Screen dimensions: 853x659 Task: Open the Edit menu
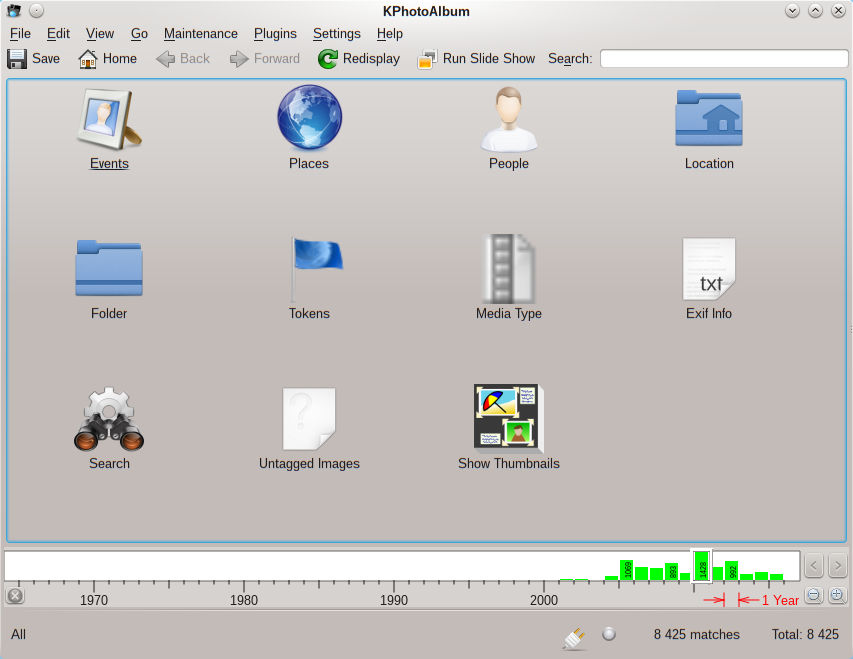coord(58,34)
